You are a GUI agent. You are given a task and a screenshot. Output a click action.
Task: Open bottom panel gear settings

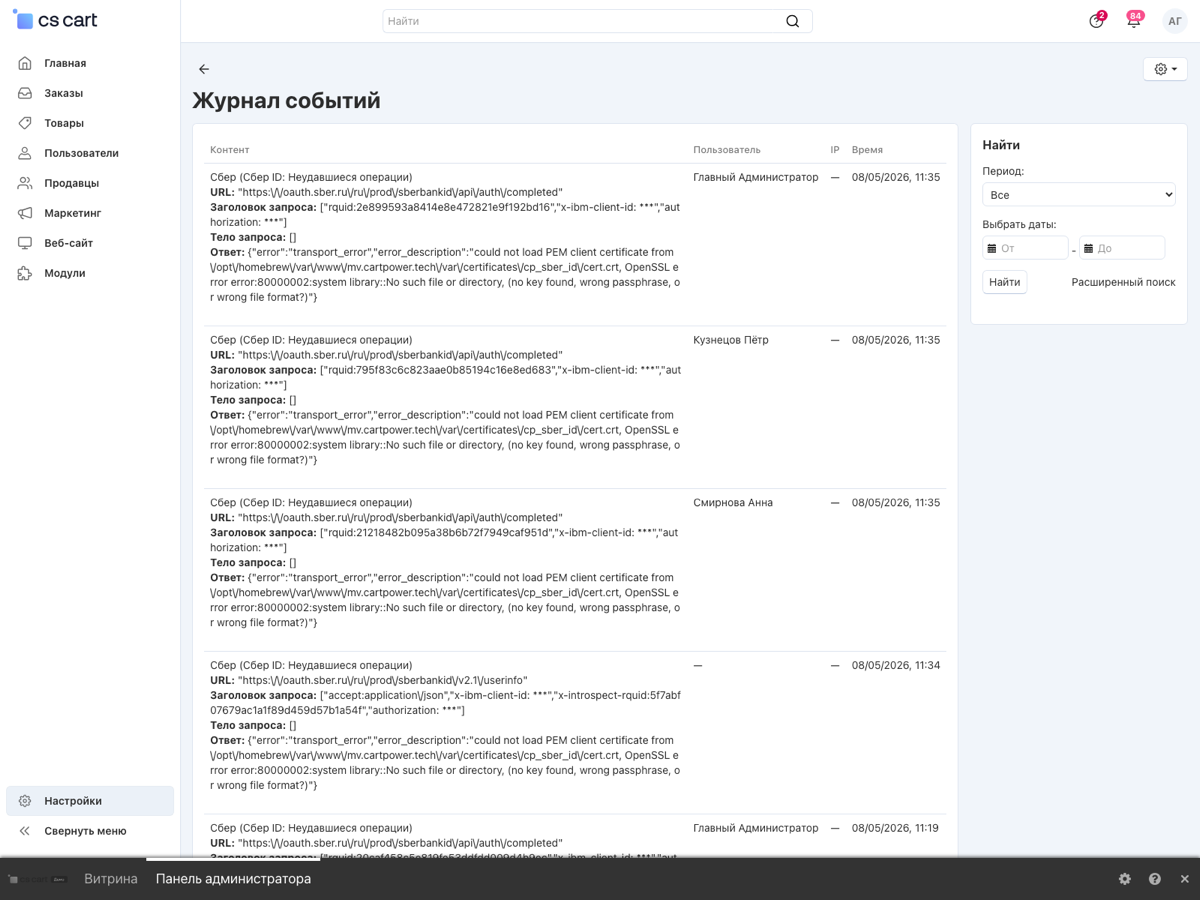1125,879
